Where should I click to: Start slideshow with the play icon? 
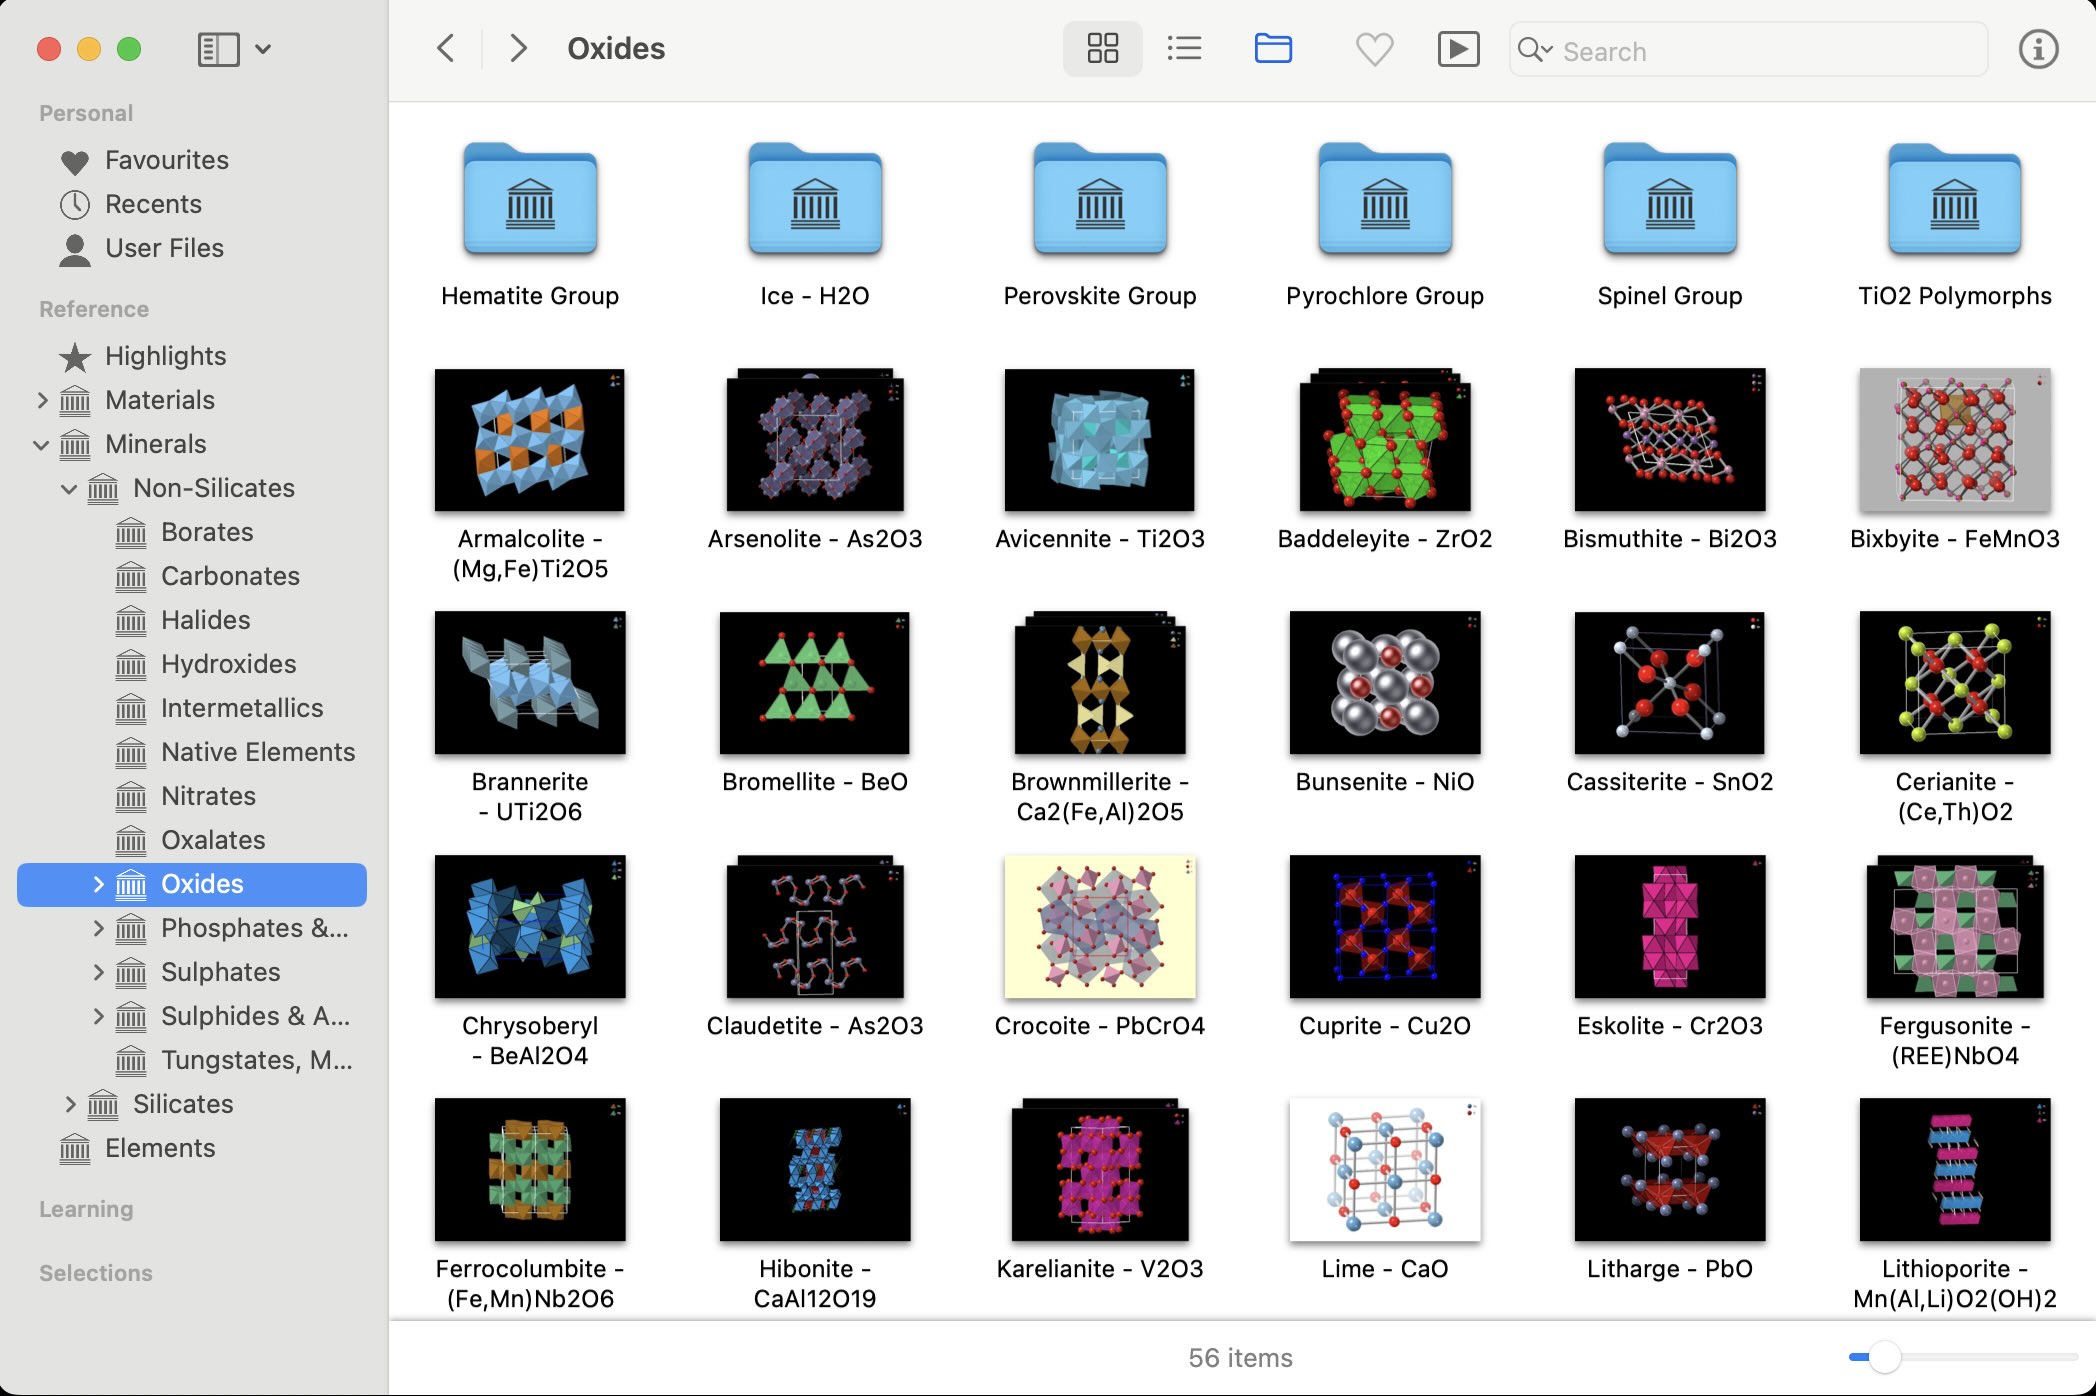coord(1458,49)
